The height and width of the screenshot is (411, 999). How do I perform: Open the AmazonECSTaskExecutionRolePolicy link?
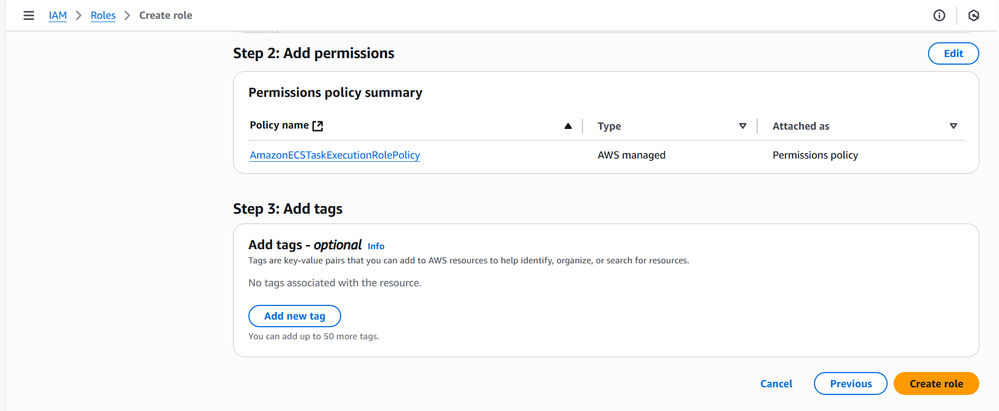[334, 155]
